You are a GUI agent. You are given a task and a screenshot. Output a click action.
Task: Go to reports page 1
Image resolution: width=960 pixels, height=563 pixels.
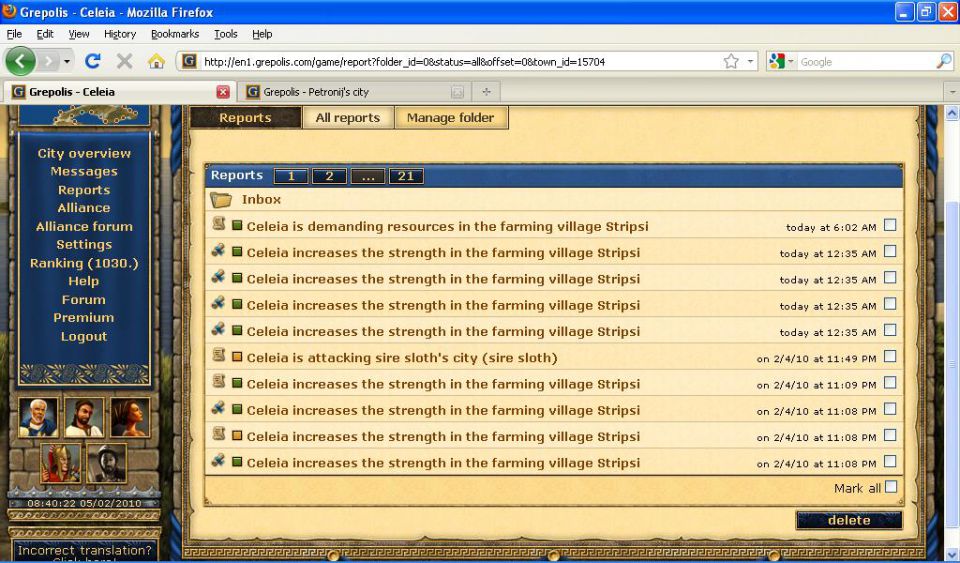[291, 176]
